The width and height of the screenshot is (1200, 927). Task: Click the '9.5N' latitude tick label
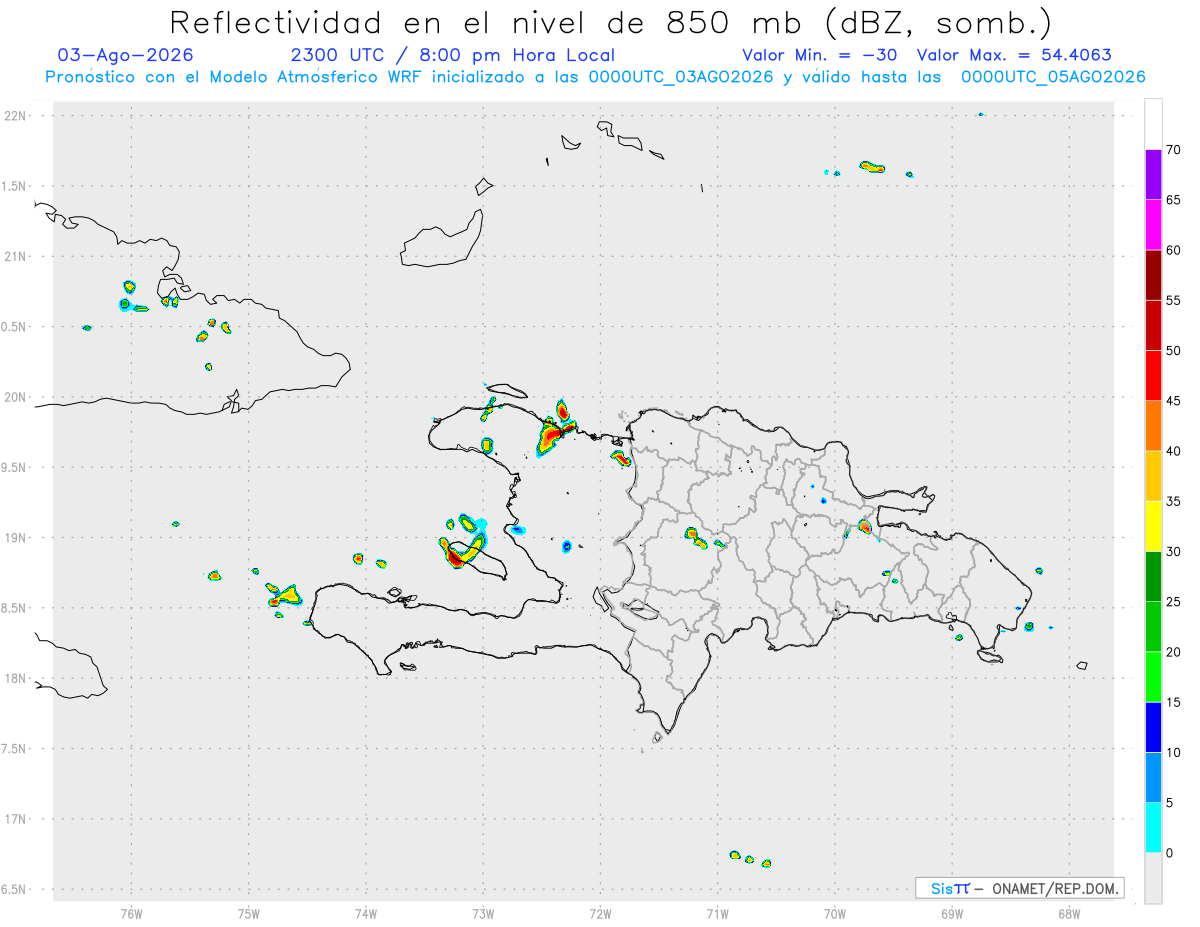15,467
